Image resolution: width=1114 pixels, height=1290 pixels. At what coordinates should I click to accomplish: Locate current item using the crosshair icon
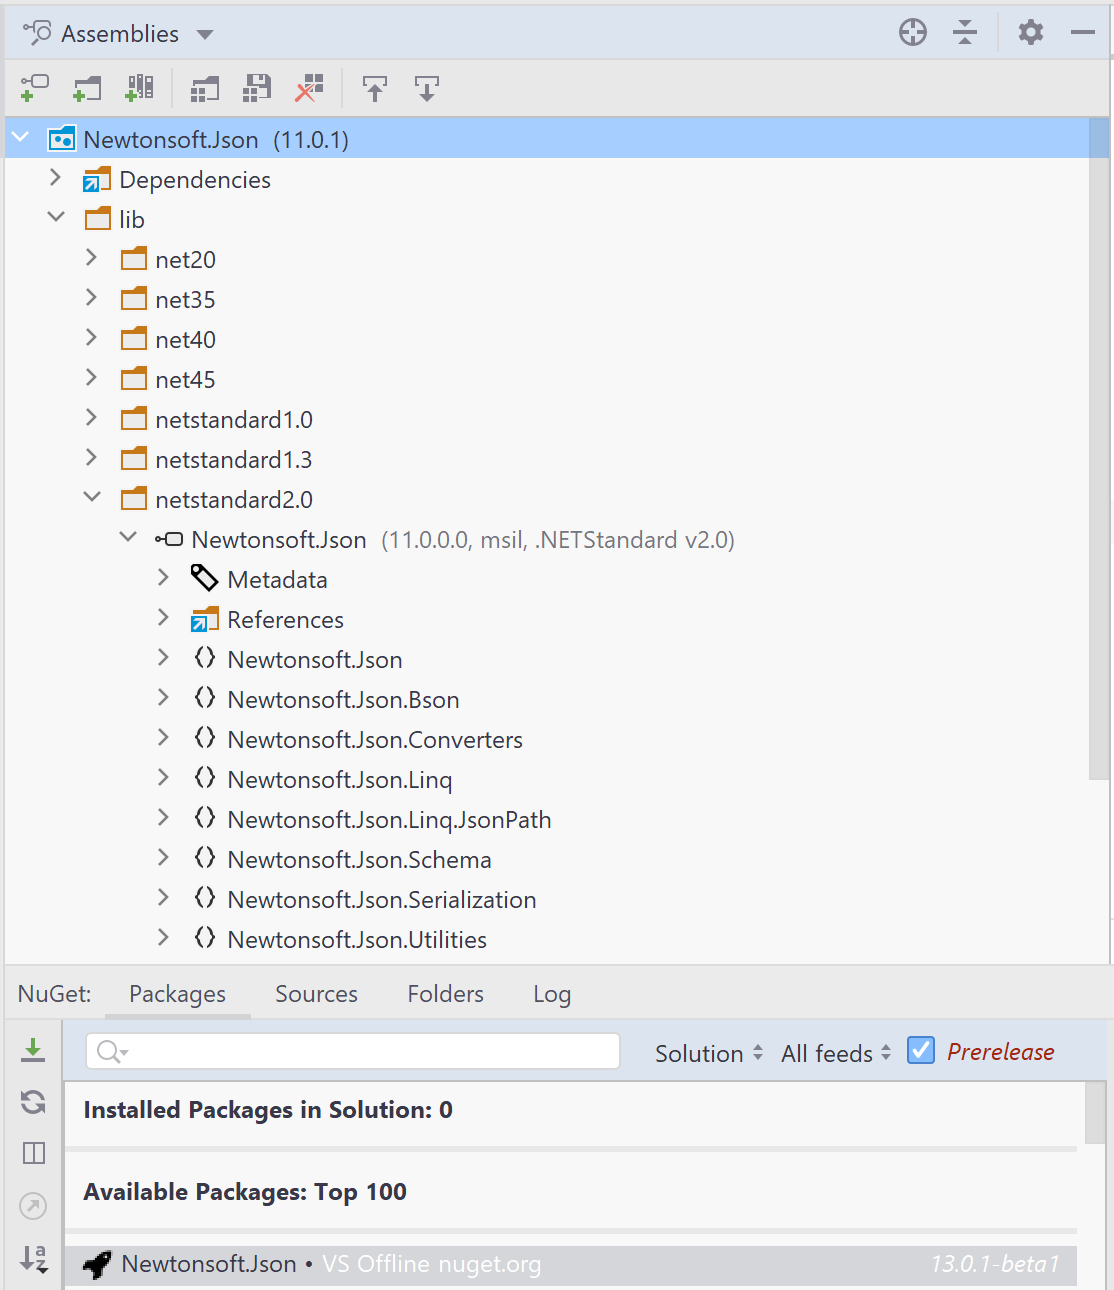pyautogui.click(x=912, y=32)
